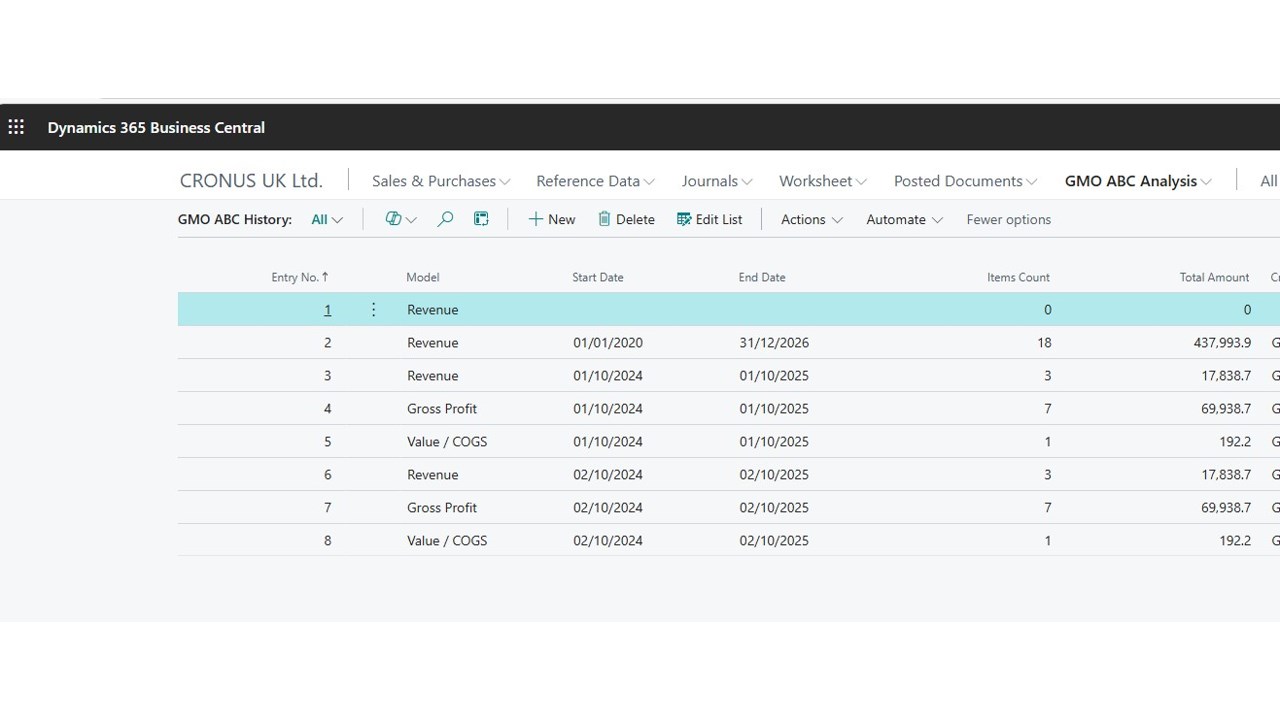Open the Excel share icon menu
1280x720 pixels.
pos(400,219)
